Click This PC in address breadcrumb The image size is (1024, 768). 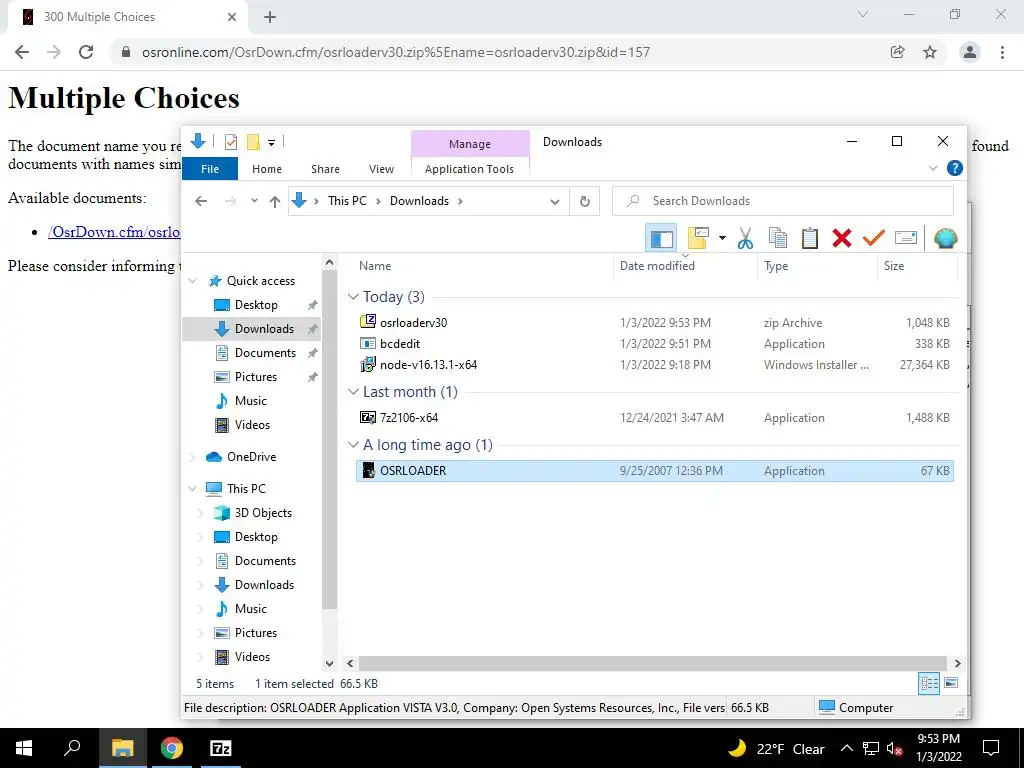(x=347, y=201)
